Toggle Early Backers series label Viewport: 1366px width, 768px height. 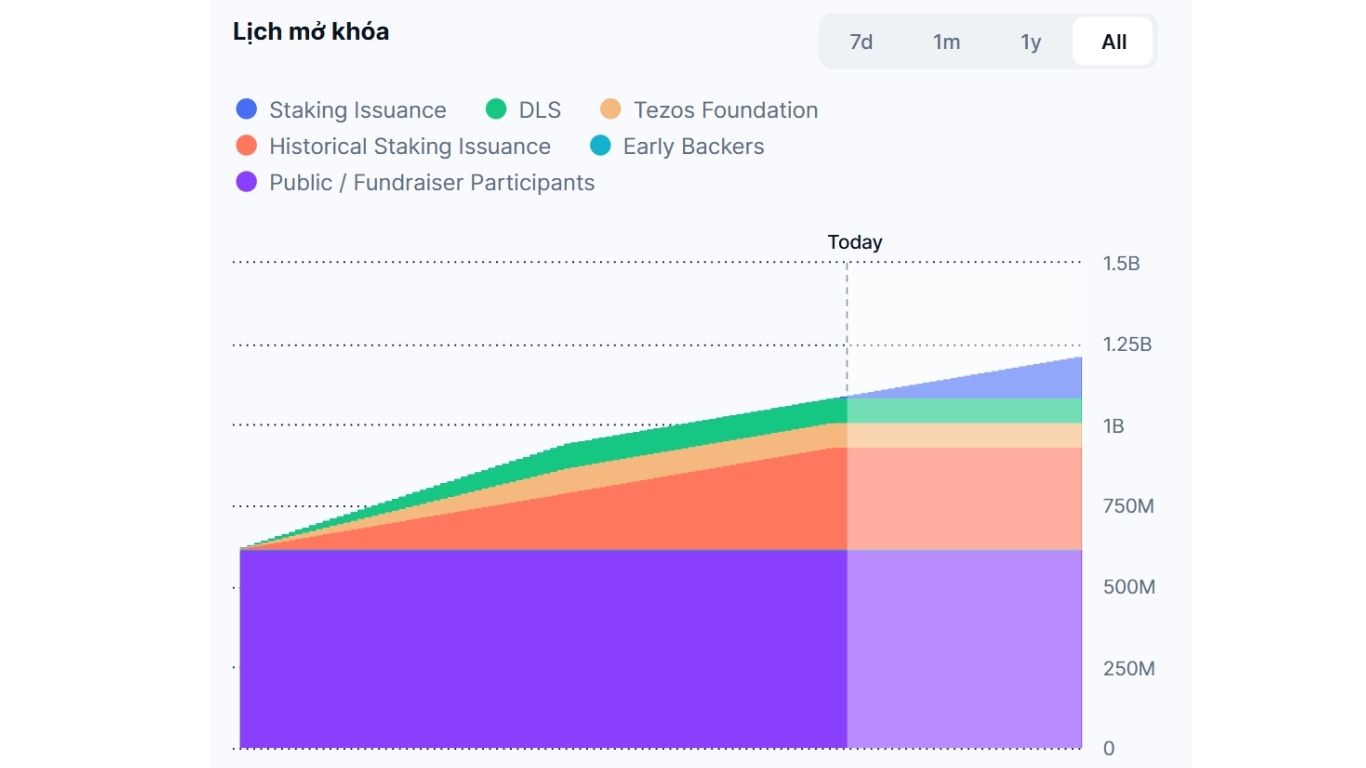[x=693, y=146]
